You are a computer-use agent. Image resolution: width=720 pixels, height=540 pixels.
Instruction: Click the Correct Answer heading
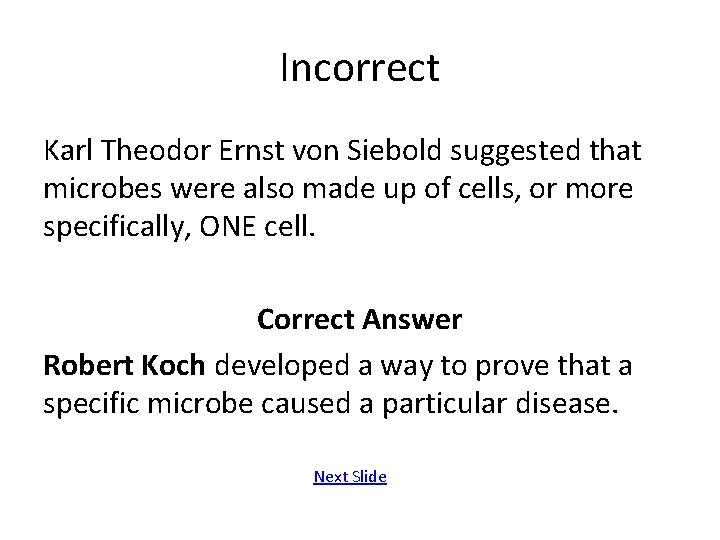[359, 320]
